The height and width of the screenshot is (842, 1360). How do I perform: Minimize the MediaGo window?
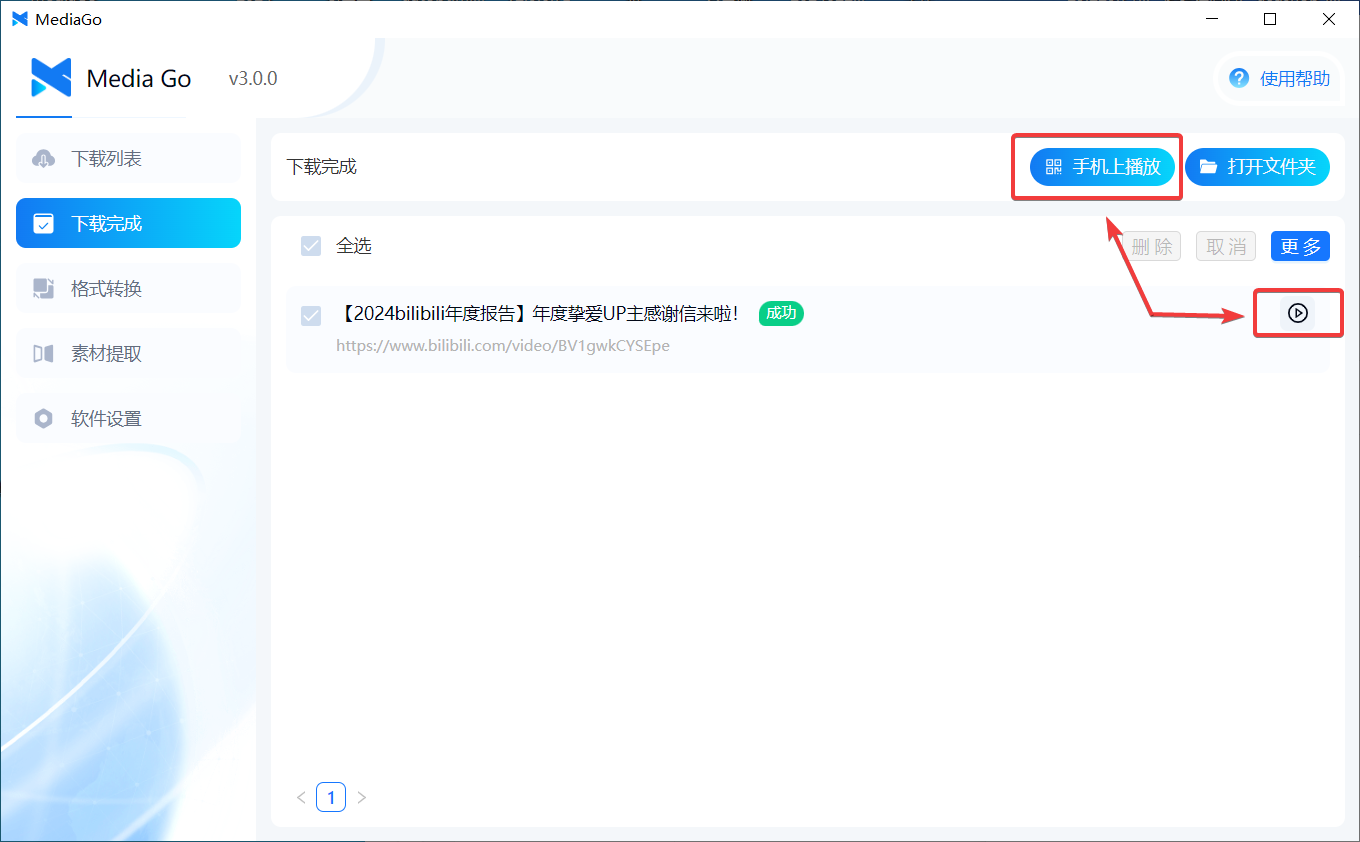click(1211, 19)
